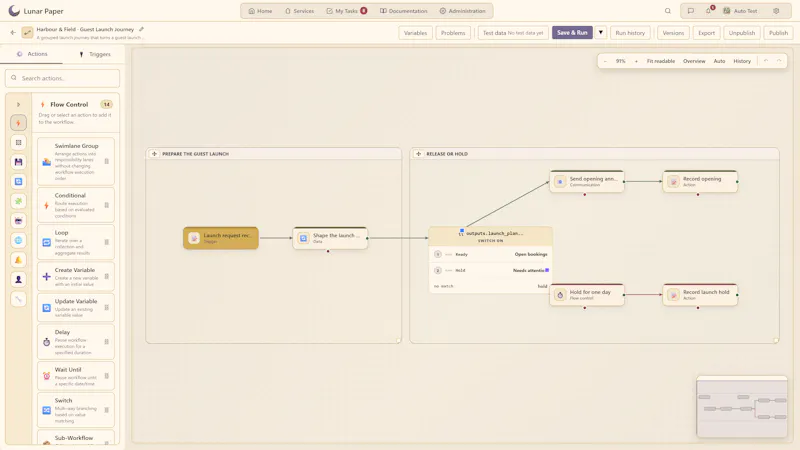Viewport: 800px width, 450px height.
Task: Expand the category sidebar chevron
Action: point(18,105)
